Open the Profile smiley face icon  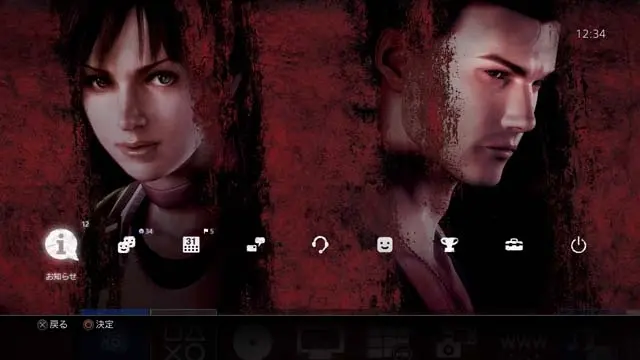pyautogui.click(x=385, y=245)
